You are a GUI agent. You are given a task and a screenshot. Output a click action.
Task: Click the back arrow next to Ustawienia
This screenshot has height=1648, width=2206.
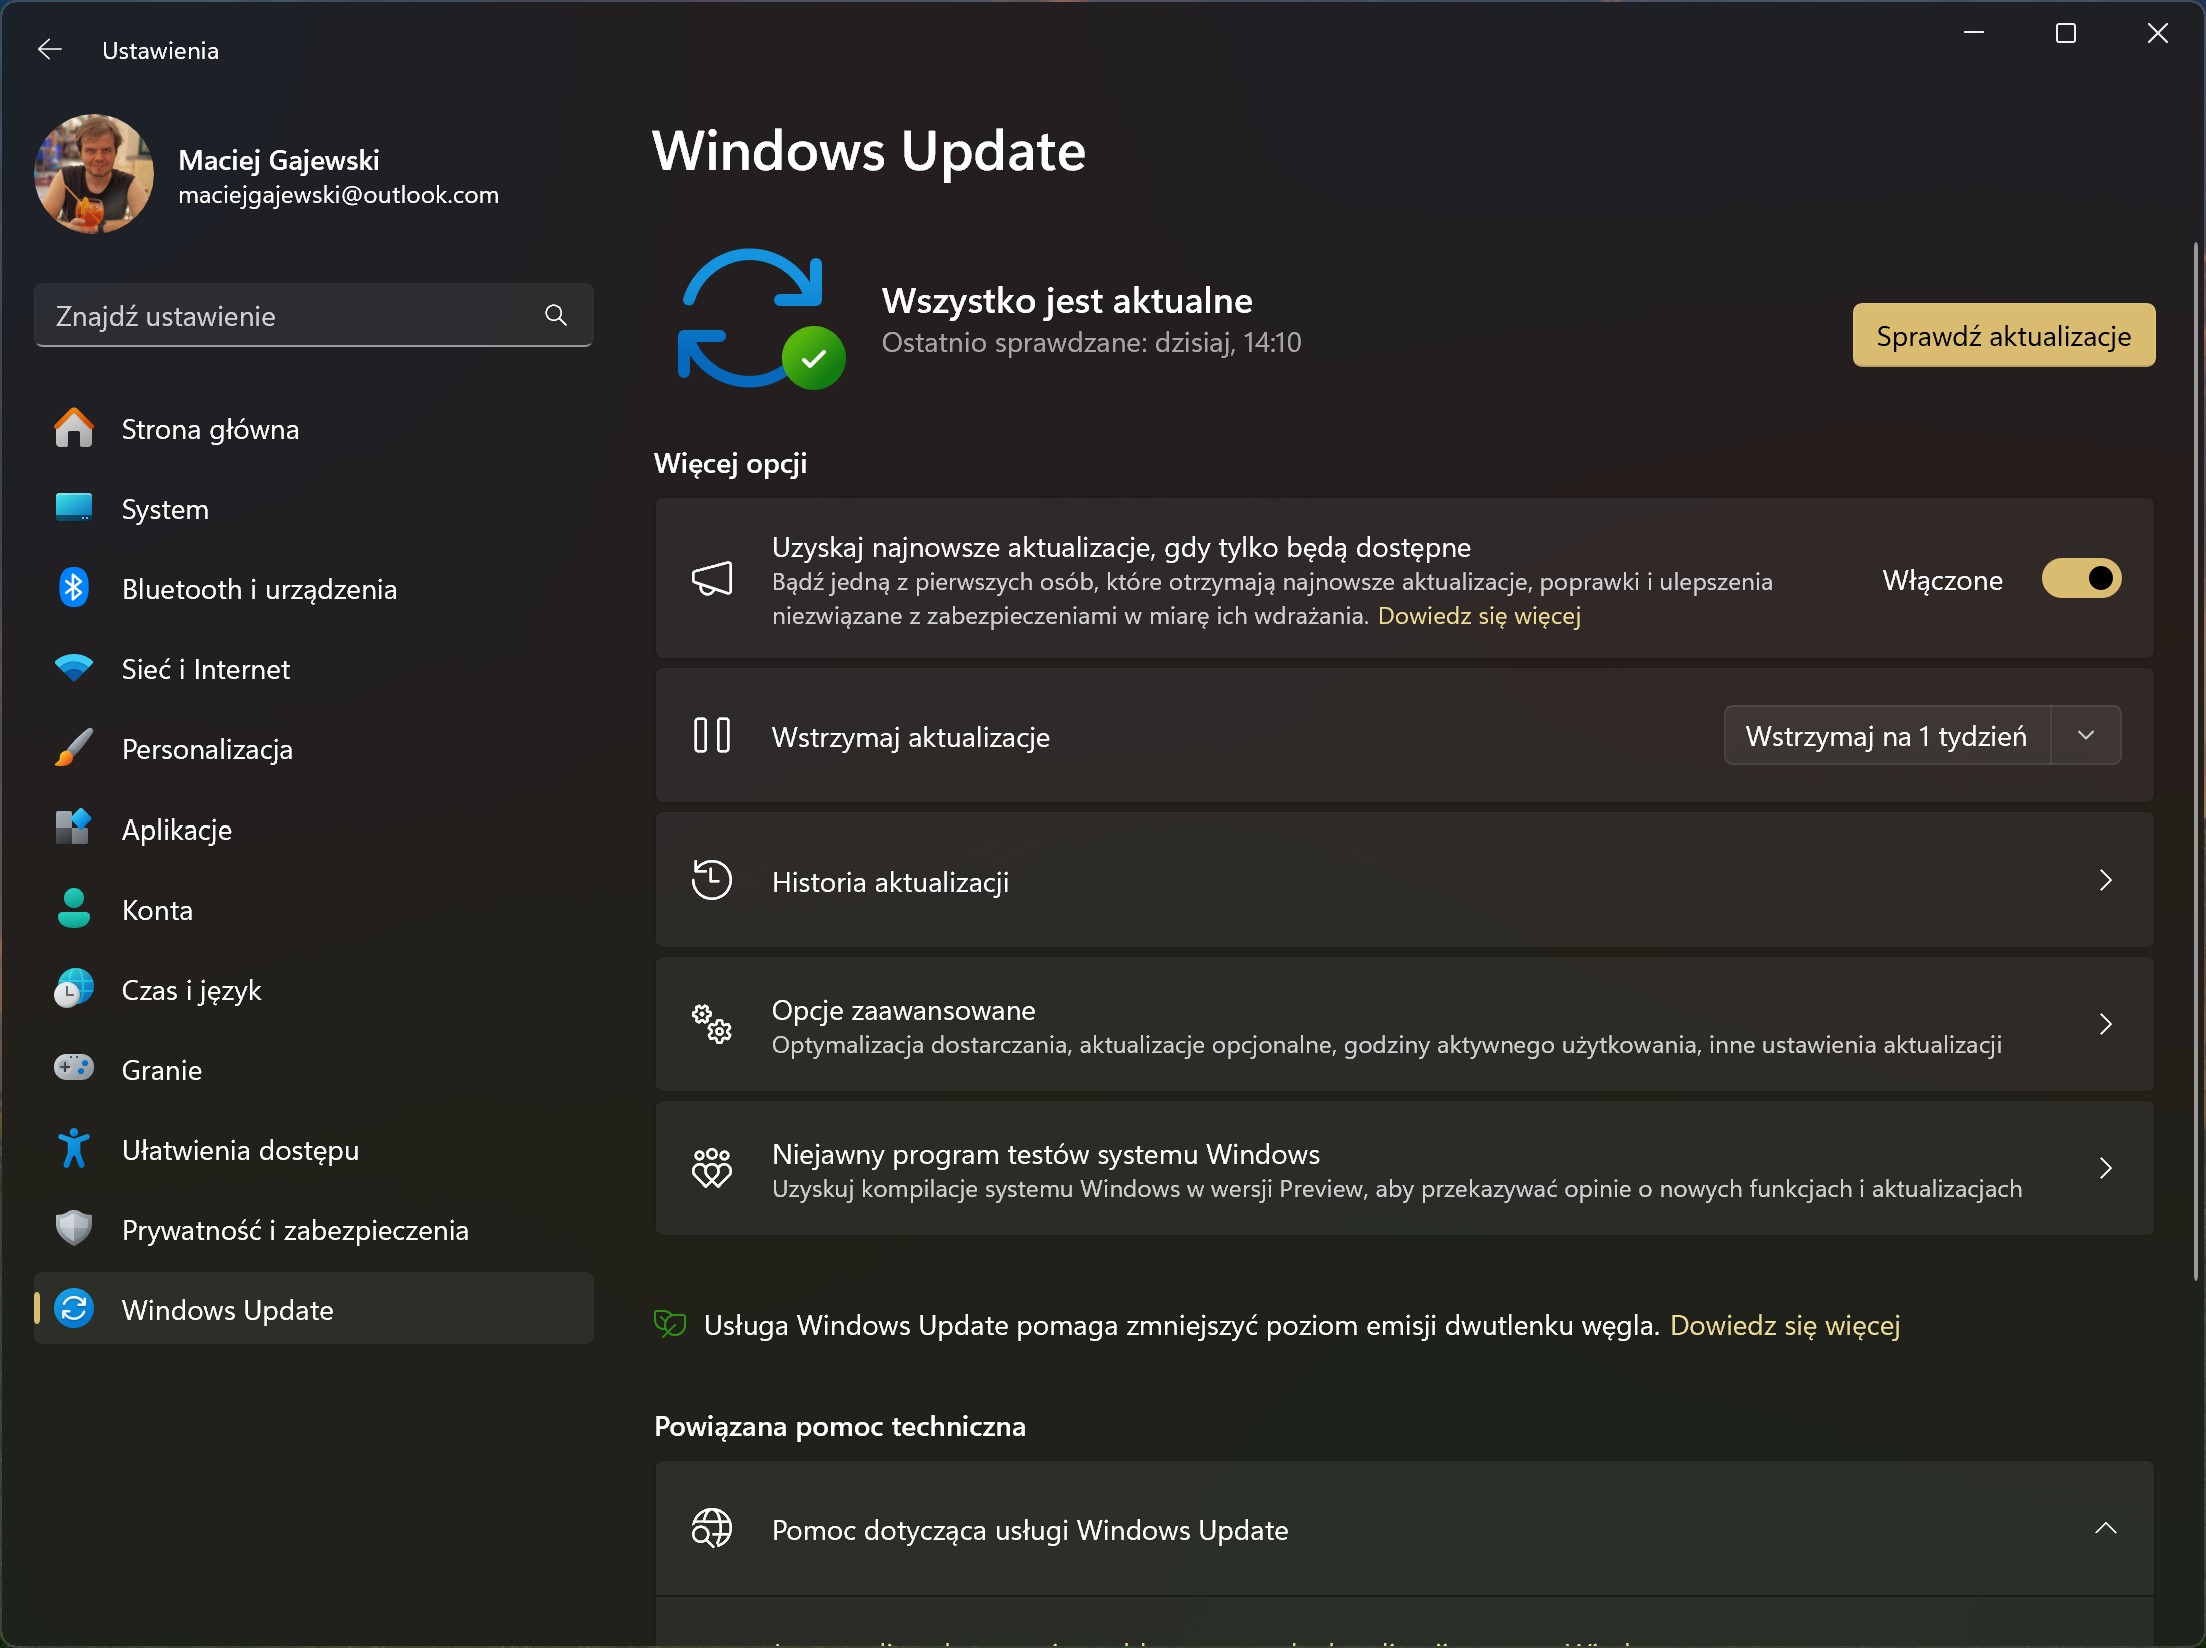click(x=49, y=49)
